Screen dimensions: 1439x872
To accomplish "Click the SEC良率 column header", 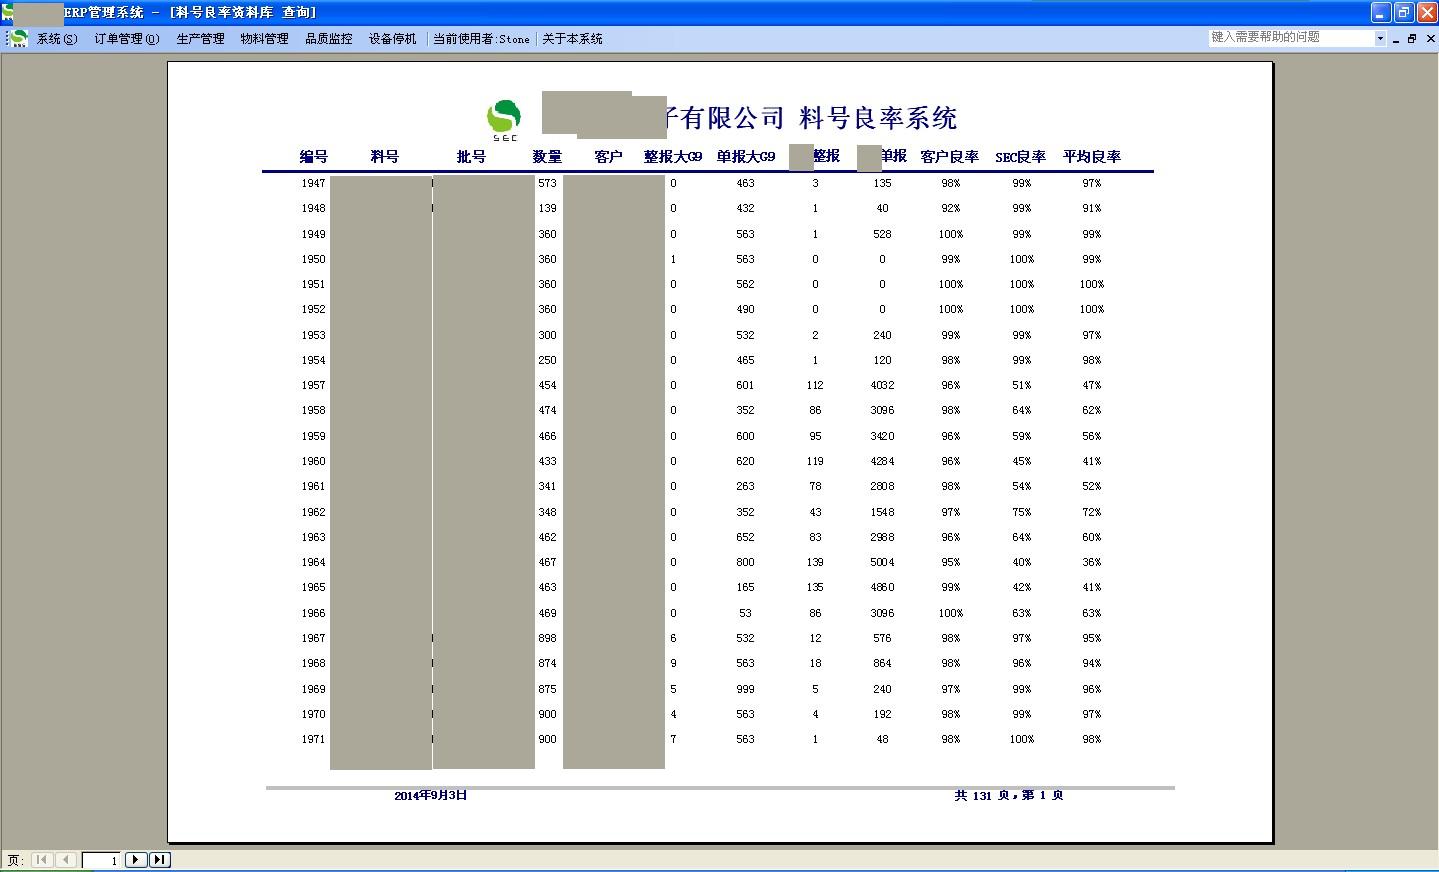I will click(x=1020, y=157).
